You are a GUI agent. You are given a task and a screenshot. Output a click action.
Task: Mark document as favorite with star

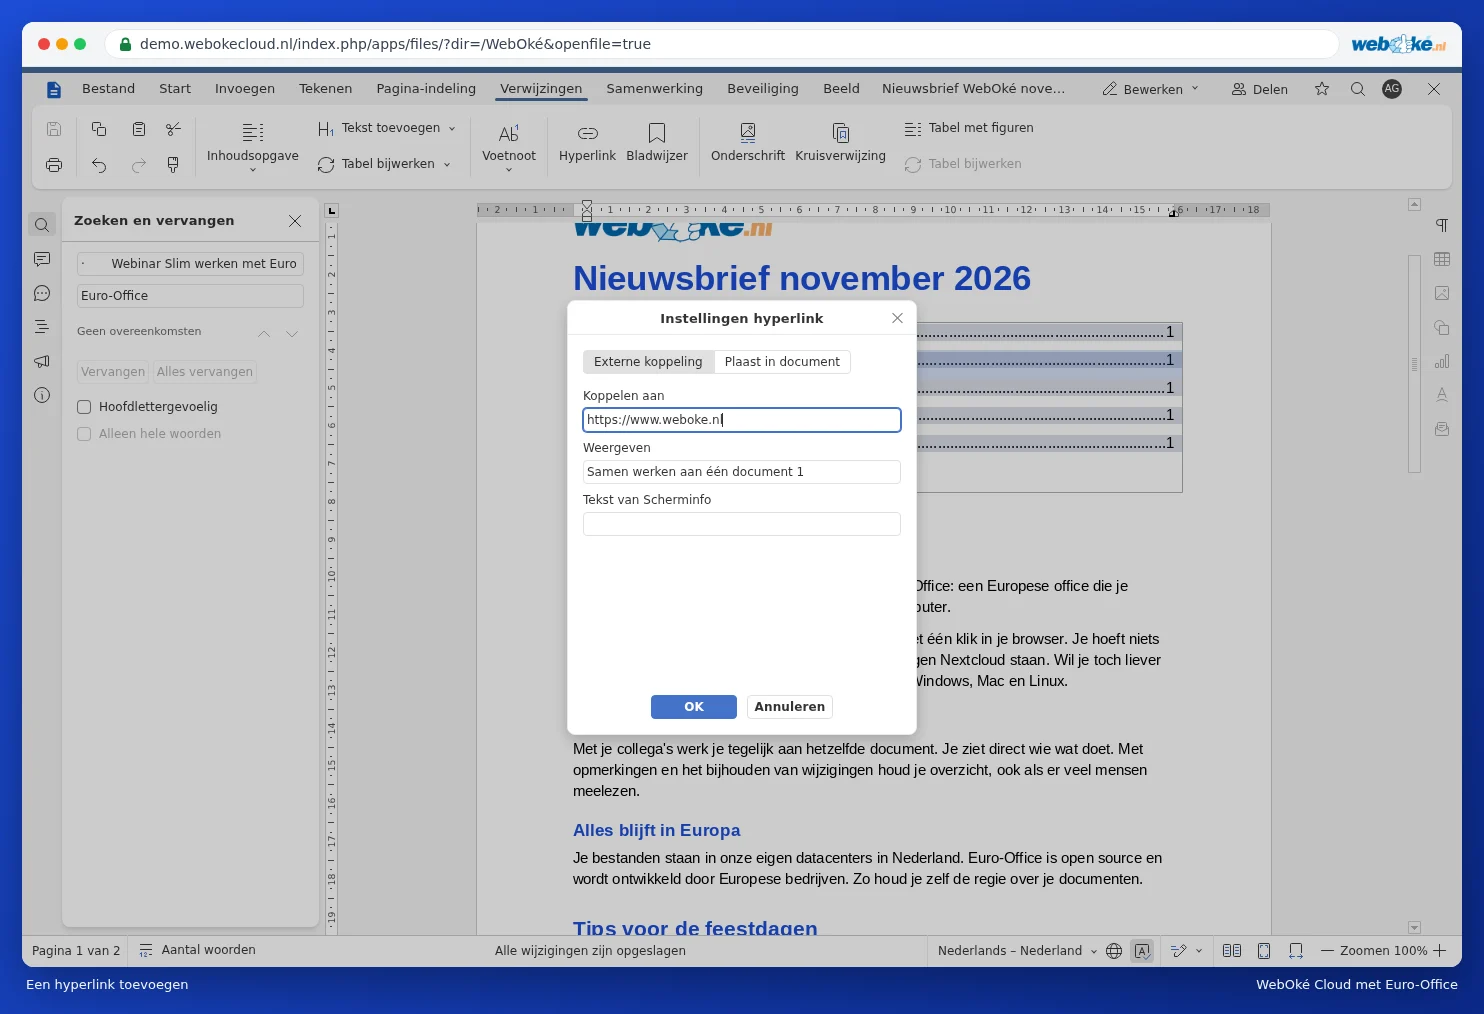click(x=1322, y=89)
